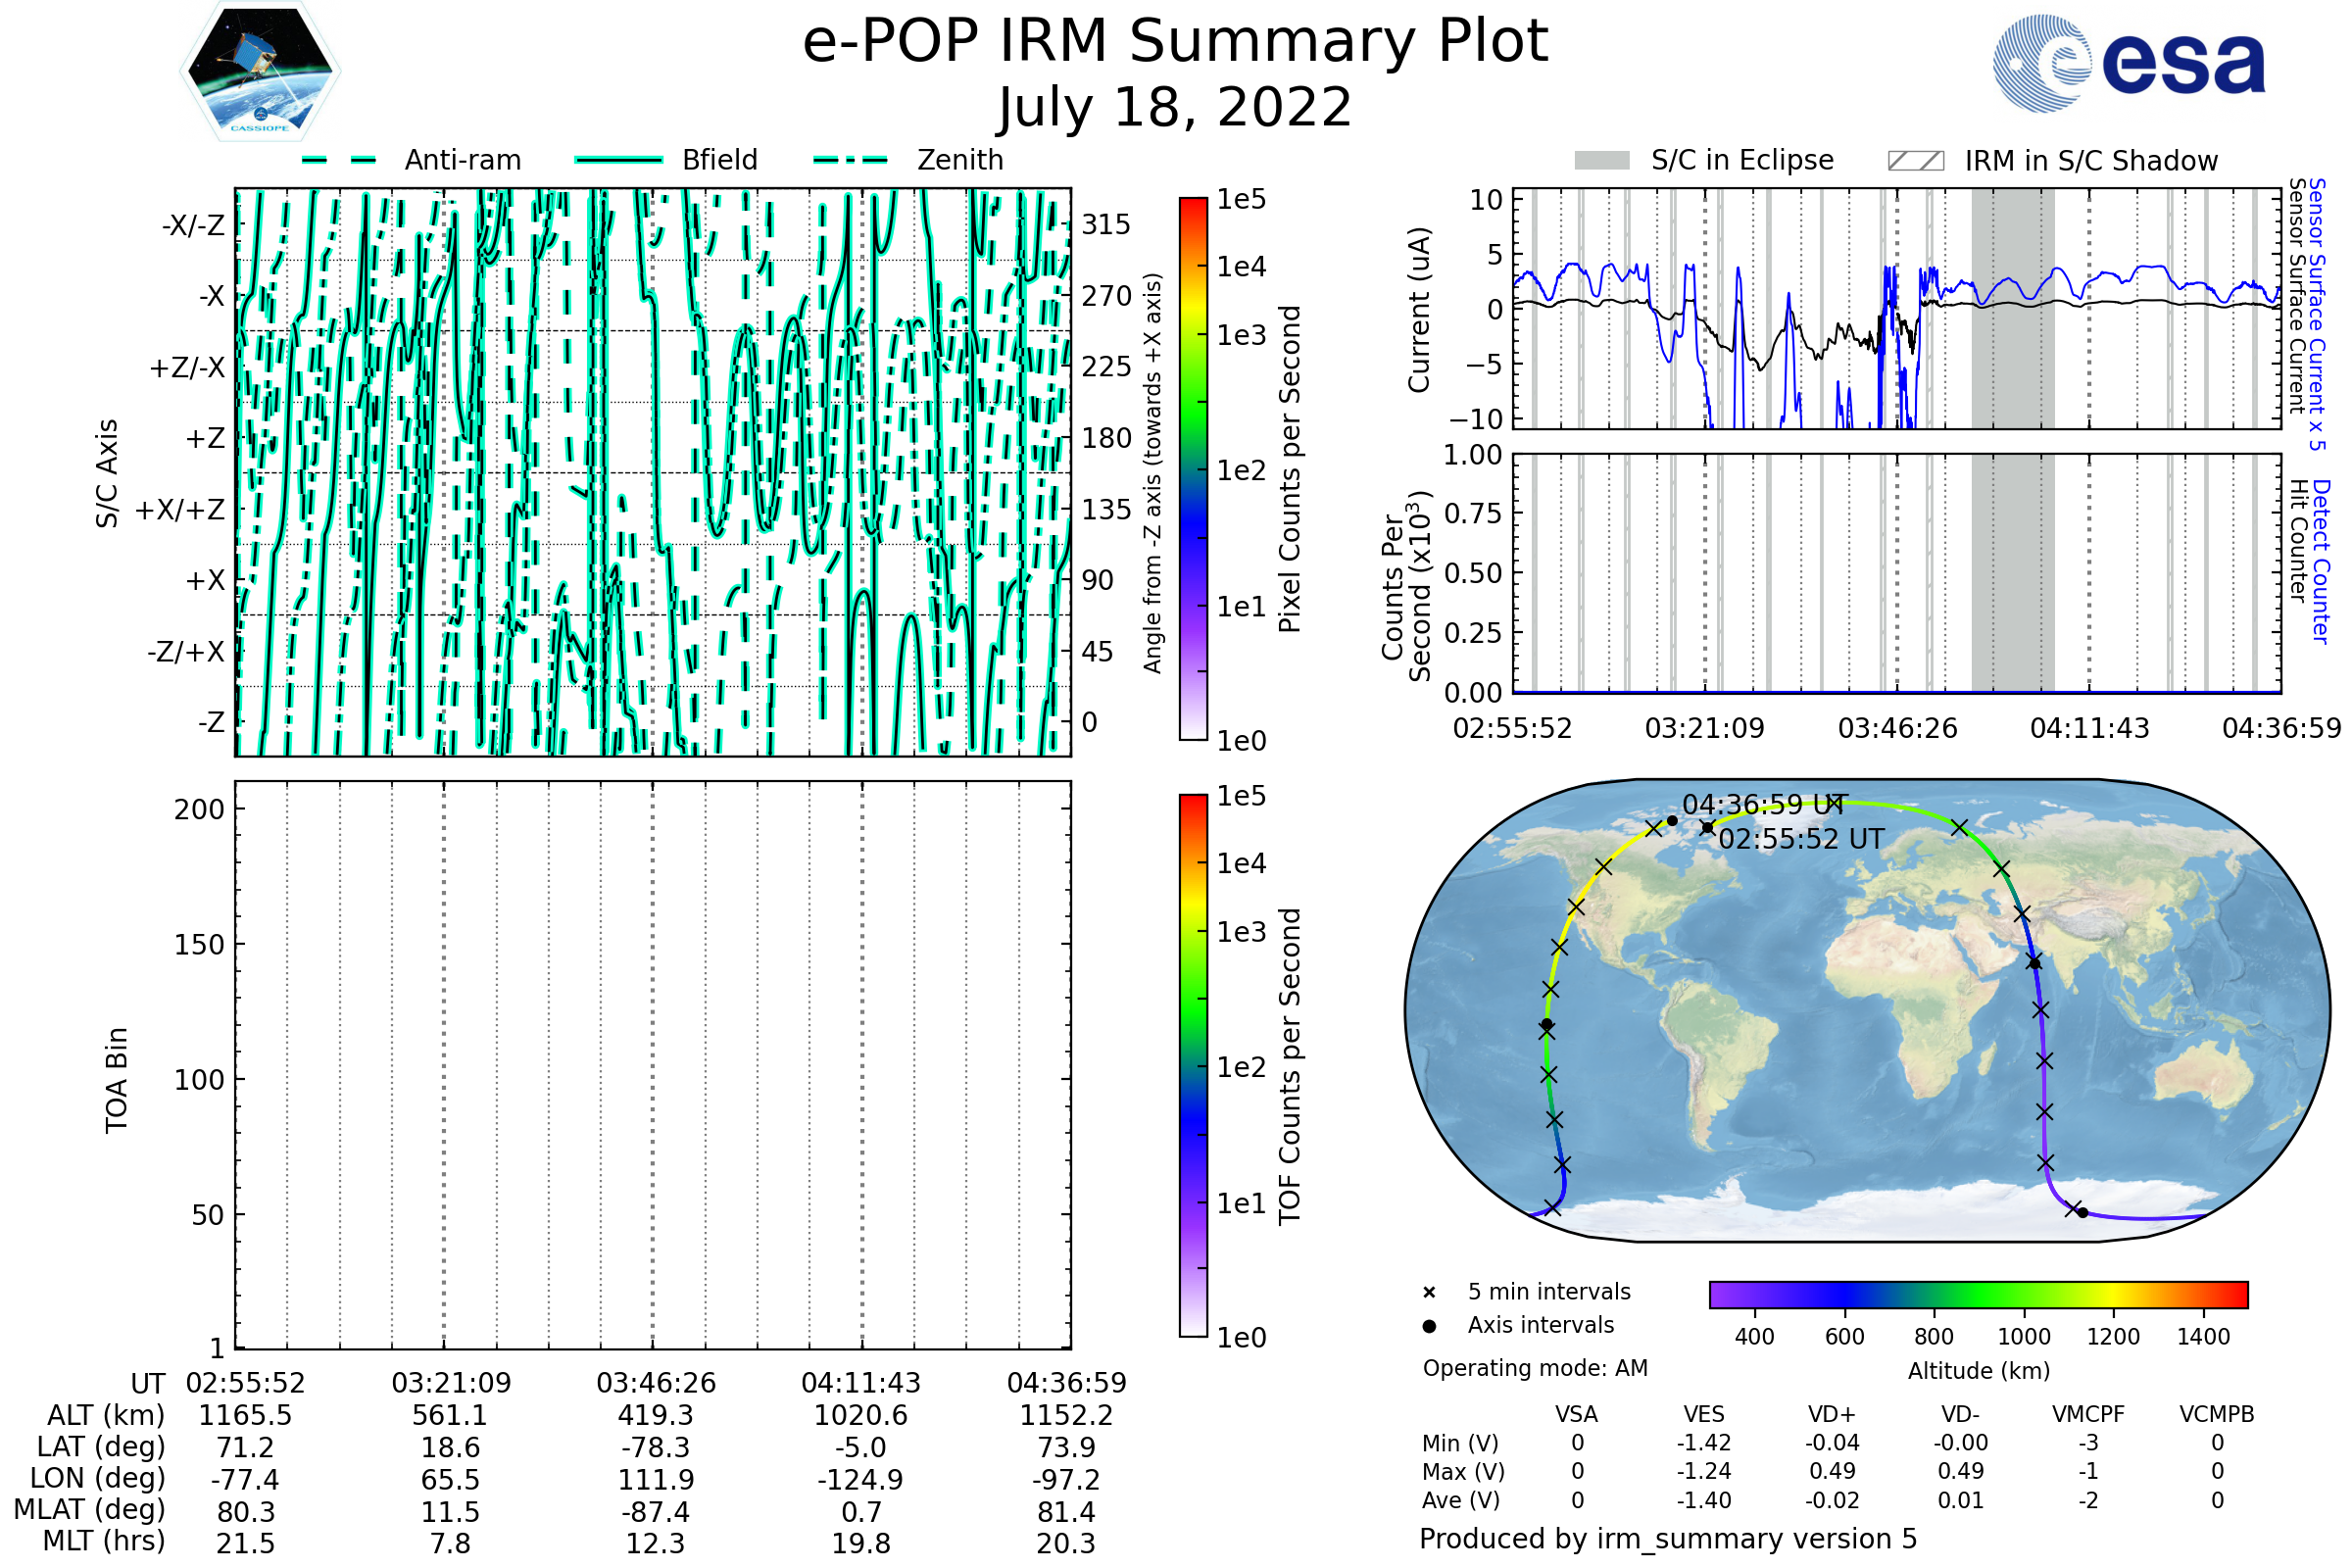The width and height of the screenshot is (2352, 1568).
Task: Click the Pixel Counts per Second colorbar
Action: 1193,469
